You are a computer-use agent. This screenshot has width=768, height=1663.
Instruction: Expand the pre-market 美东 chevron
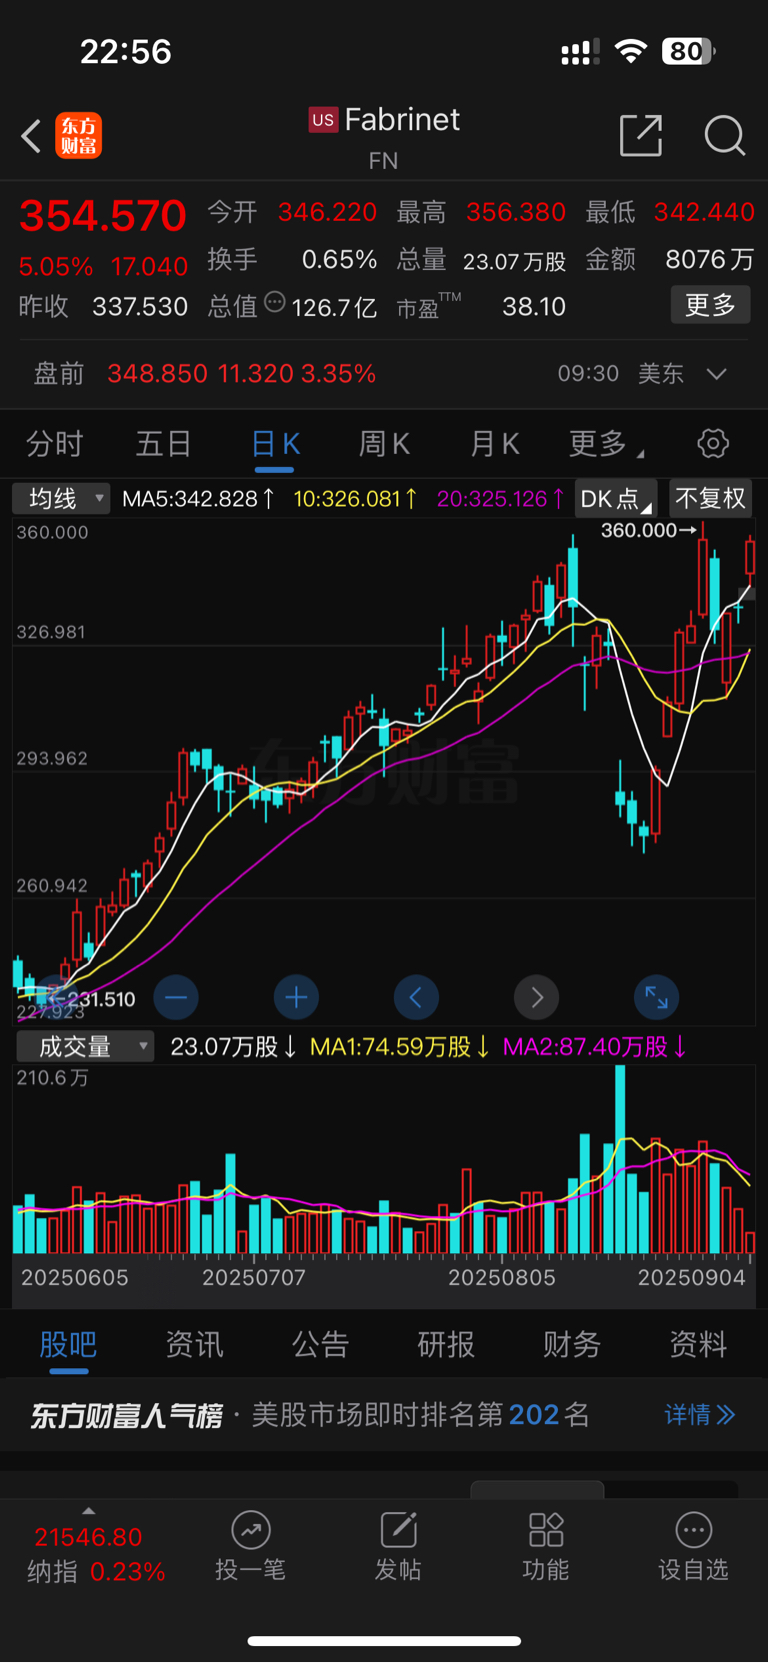click(x=716, y=374)
